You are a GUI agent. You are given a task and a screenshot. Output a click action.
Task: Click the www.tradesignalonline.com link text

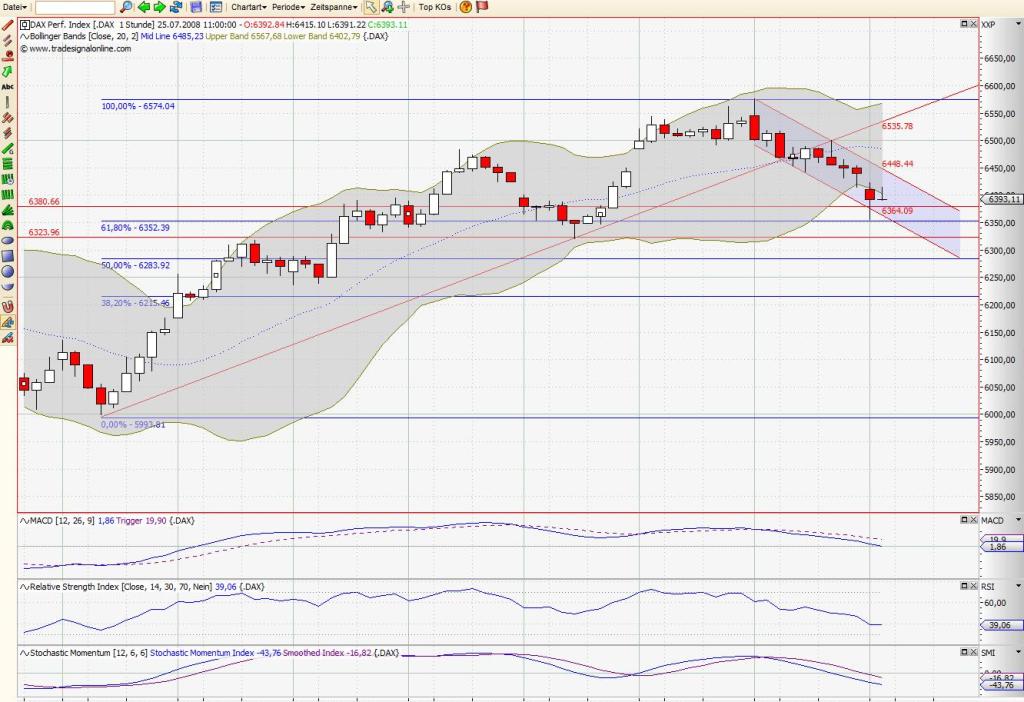(x=80, y=49)
